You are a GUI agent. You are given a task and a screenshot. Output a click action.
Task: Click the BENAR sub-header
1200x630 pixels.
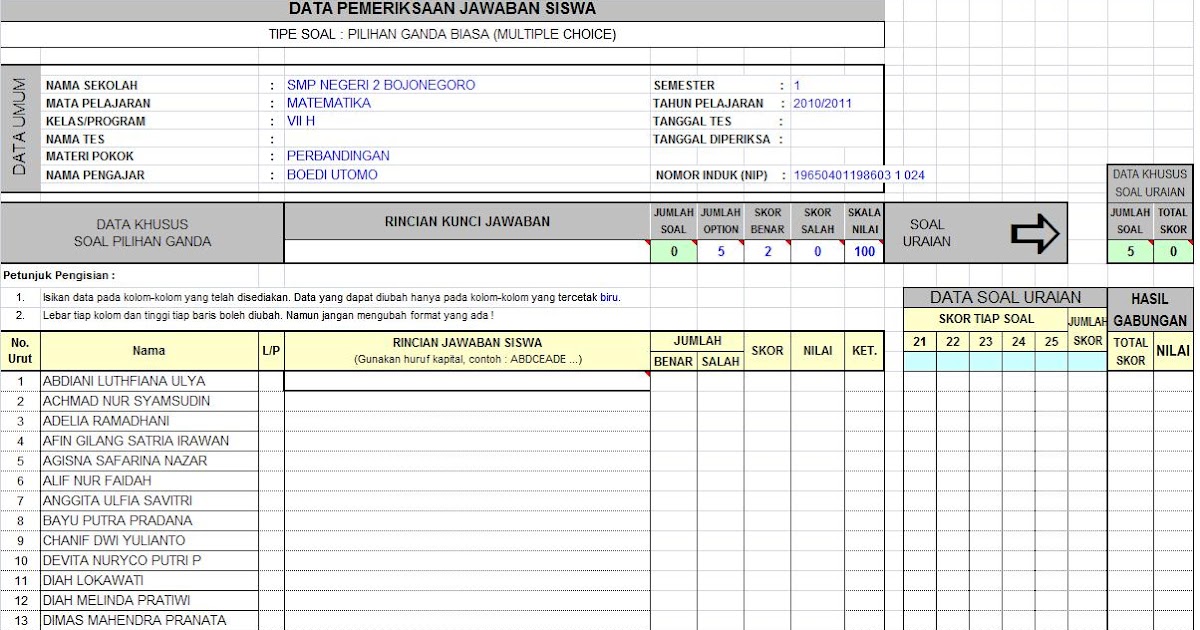coord(674,361)
